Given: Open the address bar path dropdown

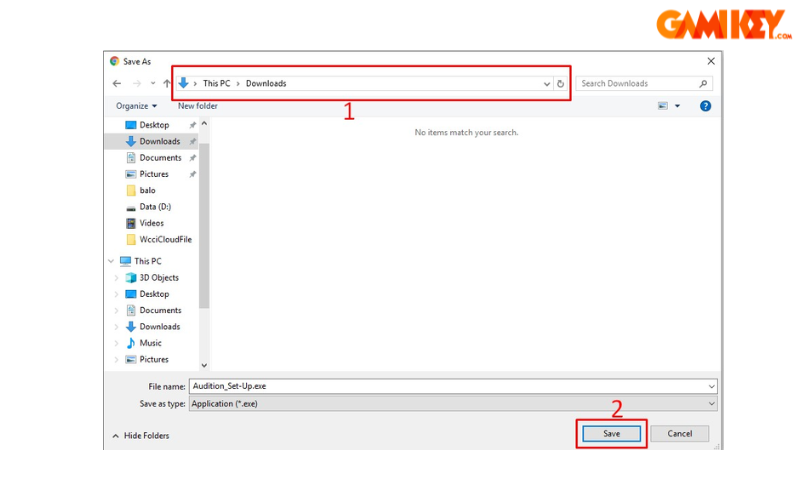Looking at the screenshot, I should [x=546, y=84].
